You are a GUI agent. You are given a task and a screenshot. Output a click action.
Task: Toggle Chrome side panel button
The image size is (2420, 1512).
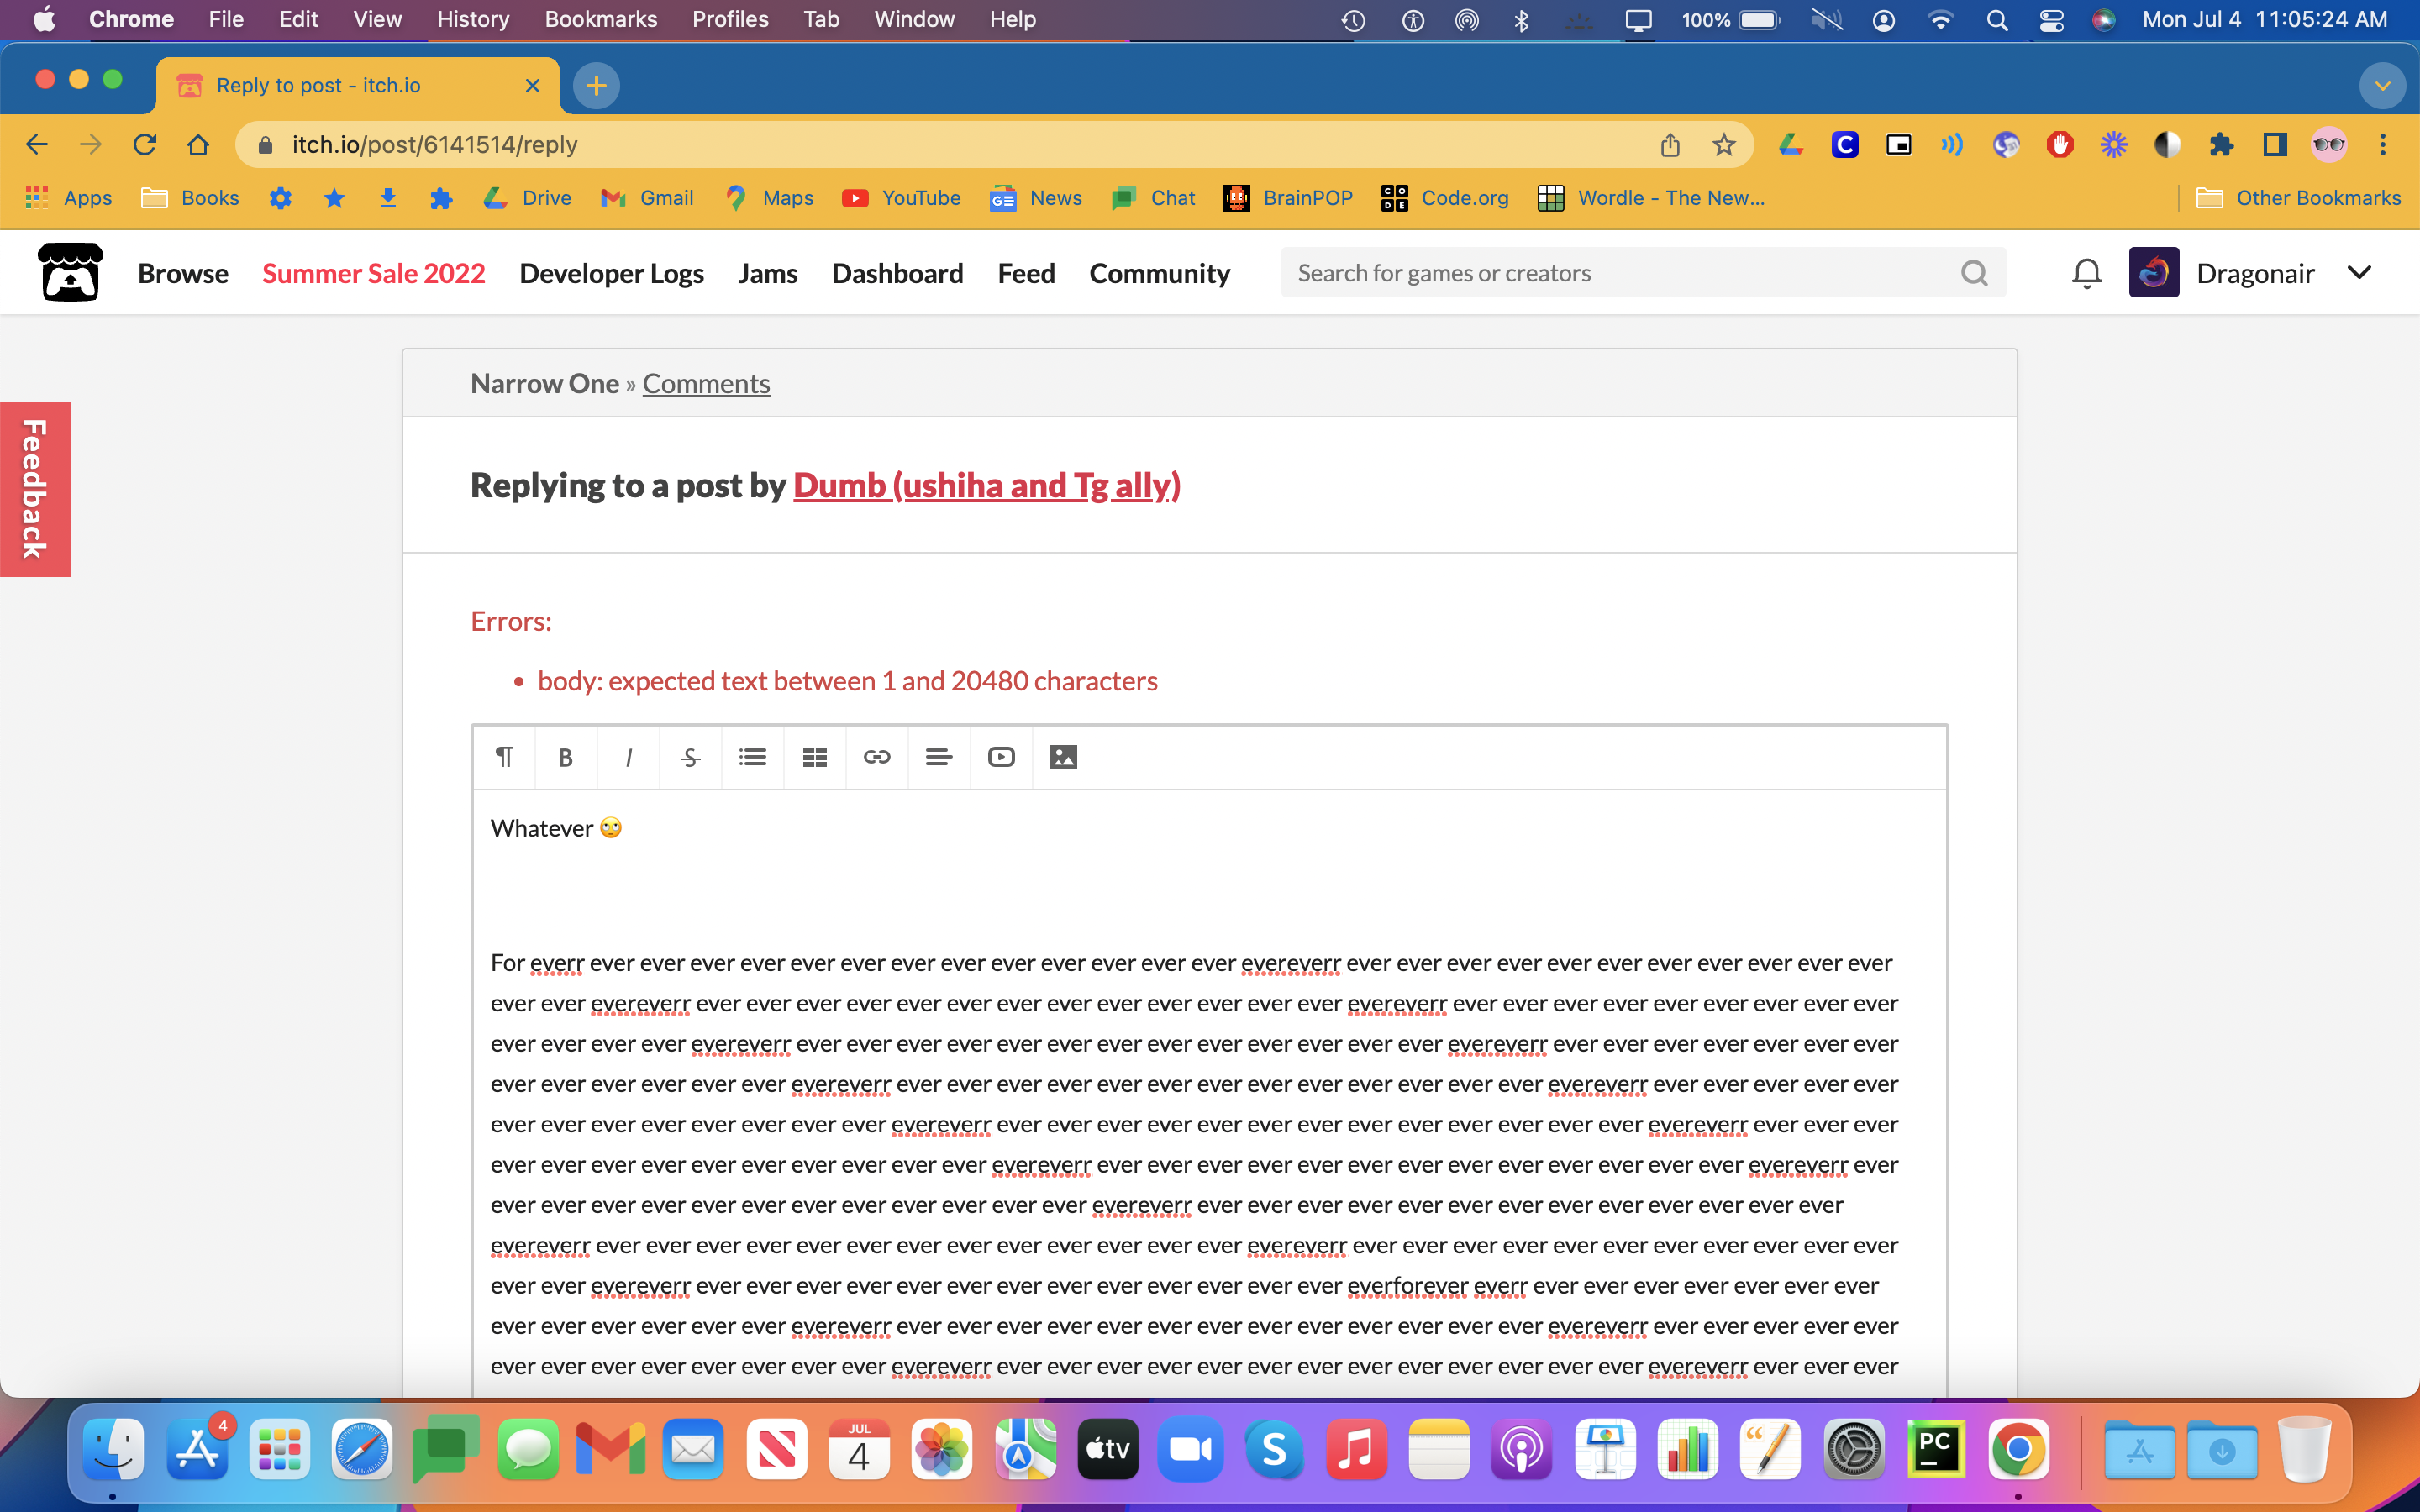point(2275,145)
